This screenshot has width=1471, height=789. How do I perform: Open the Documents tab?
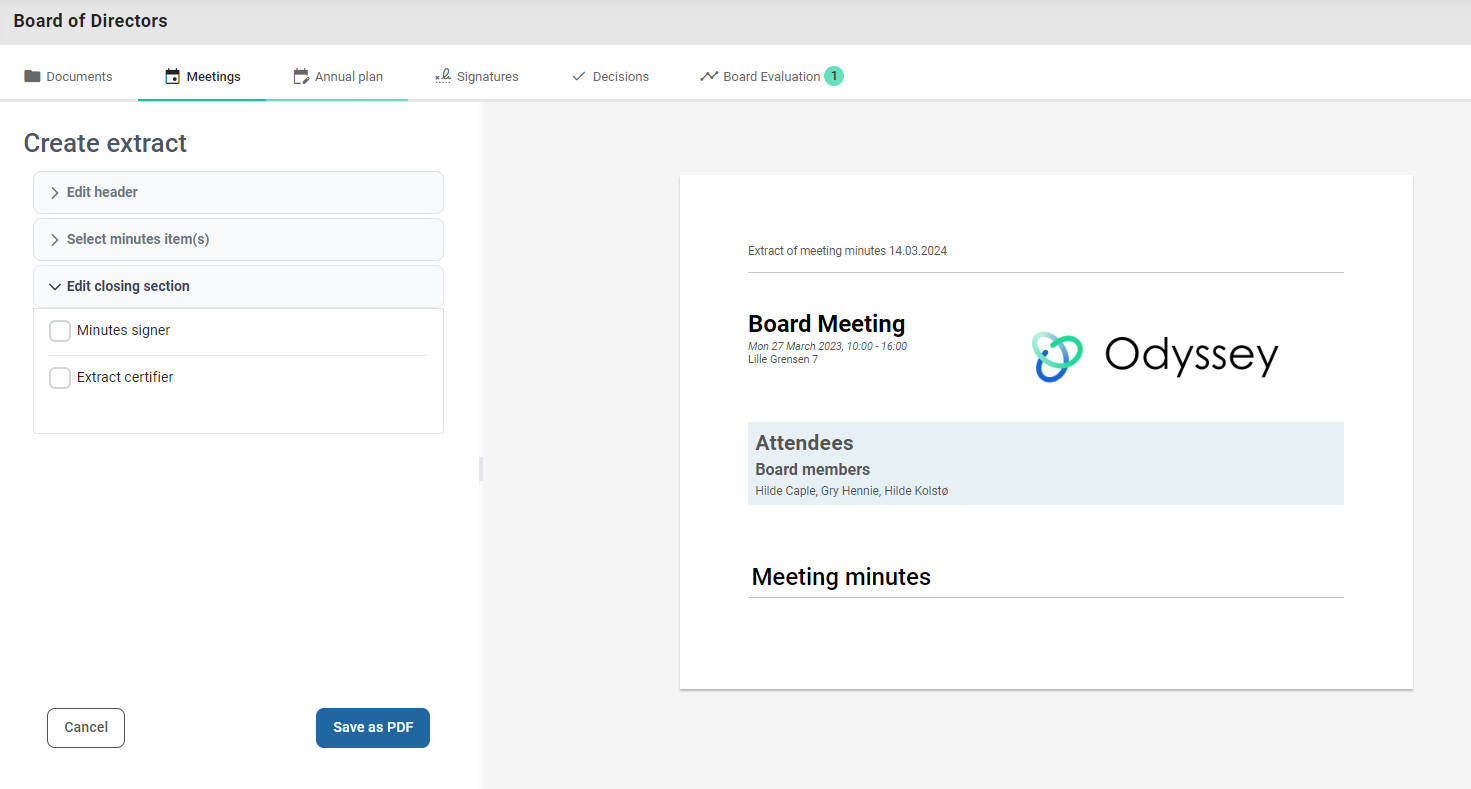(x=68, y=76)
